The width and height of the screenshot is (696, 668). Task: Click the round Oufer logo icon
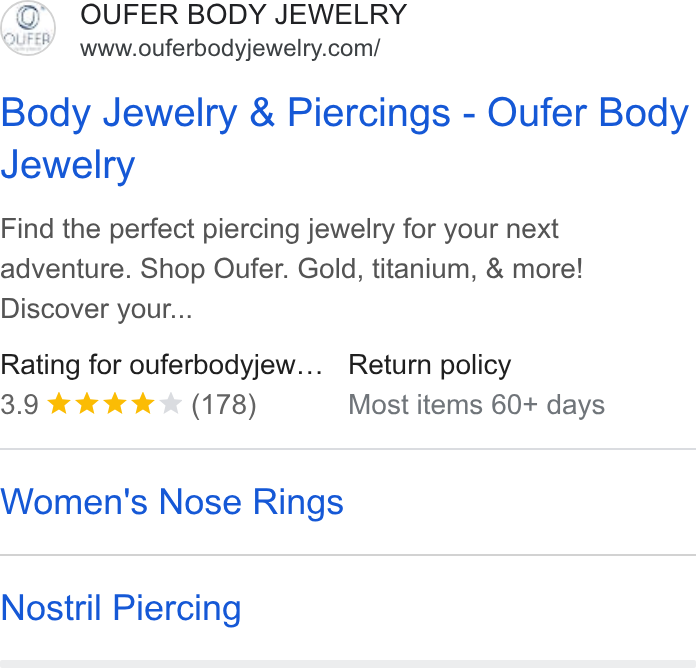click(28, 28)
